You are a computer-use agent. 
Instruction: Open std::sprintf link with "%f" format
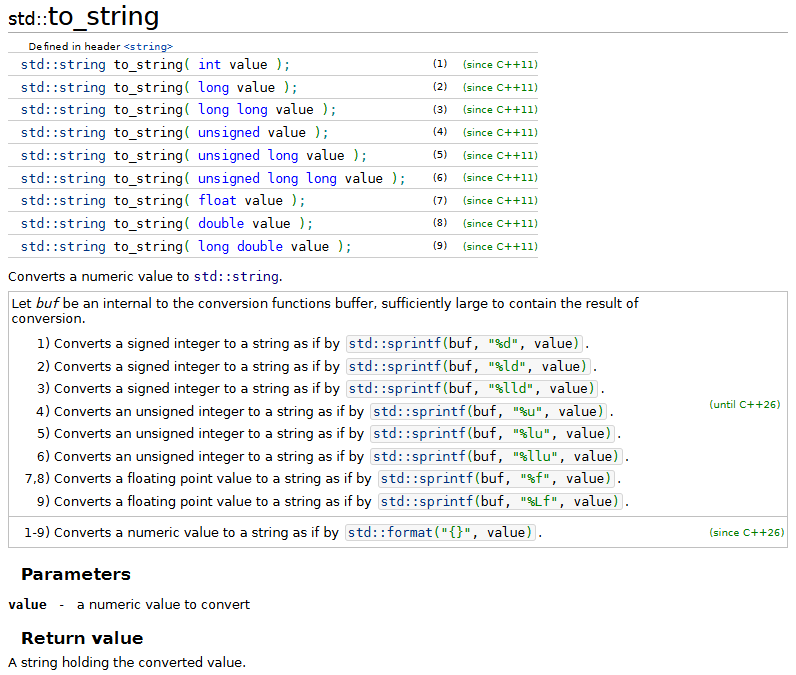pos(426,479)
